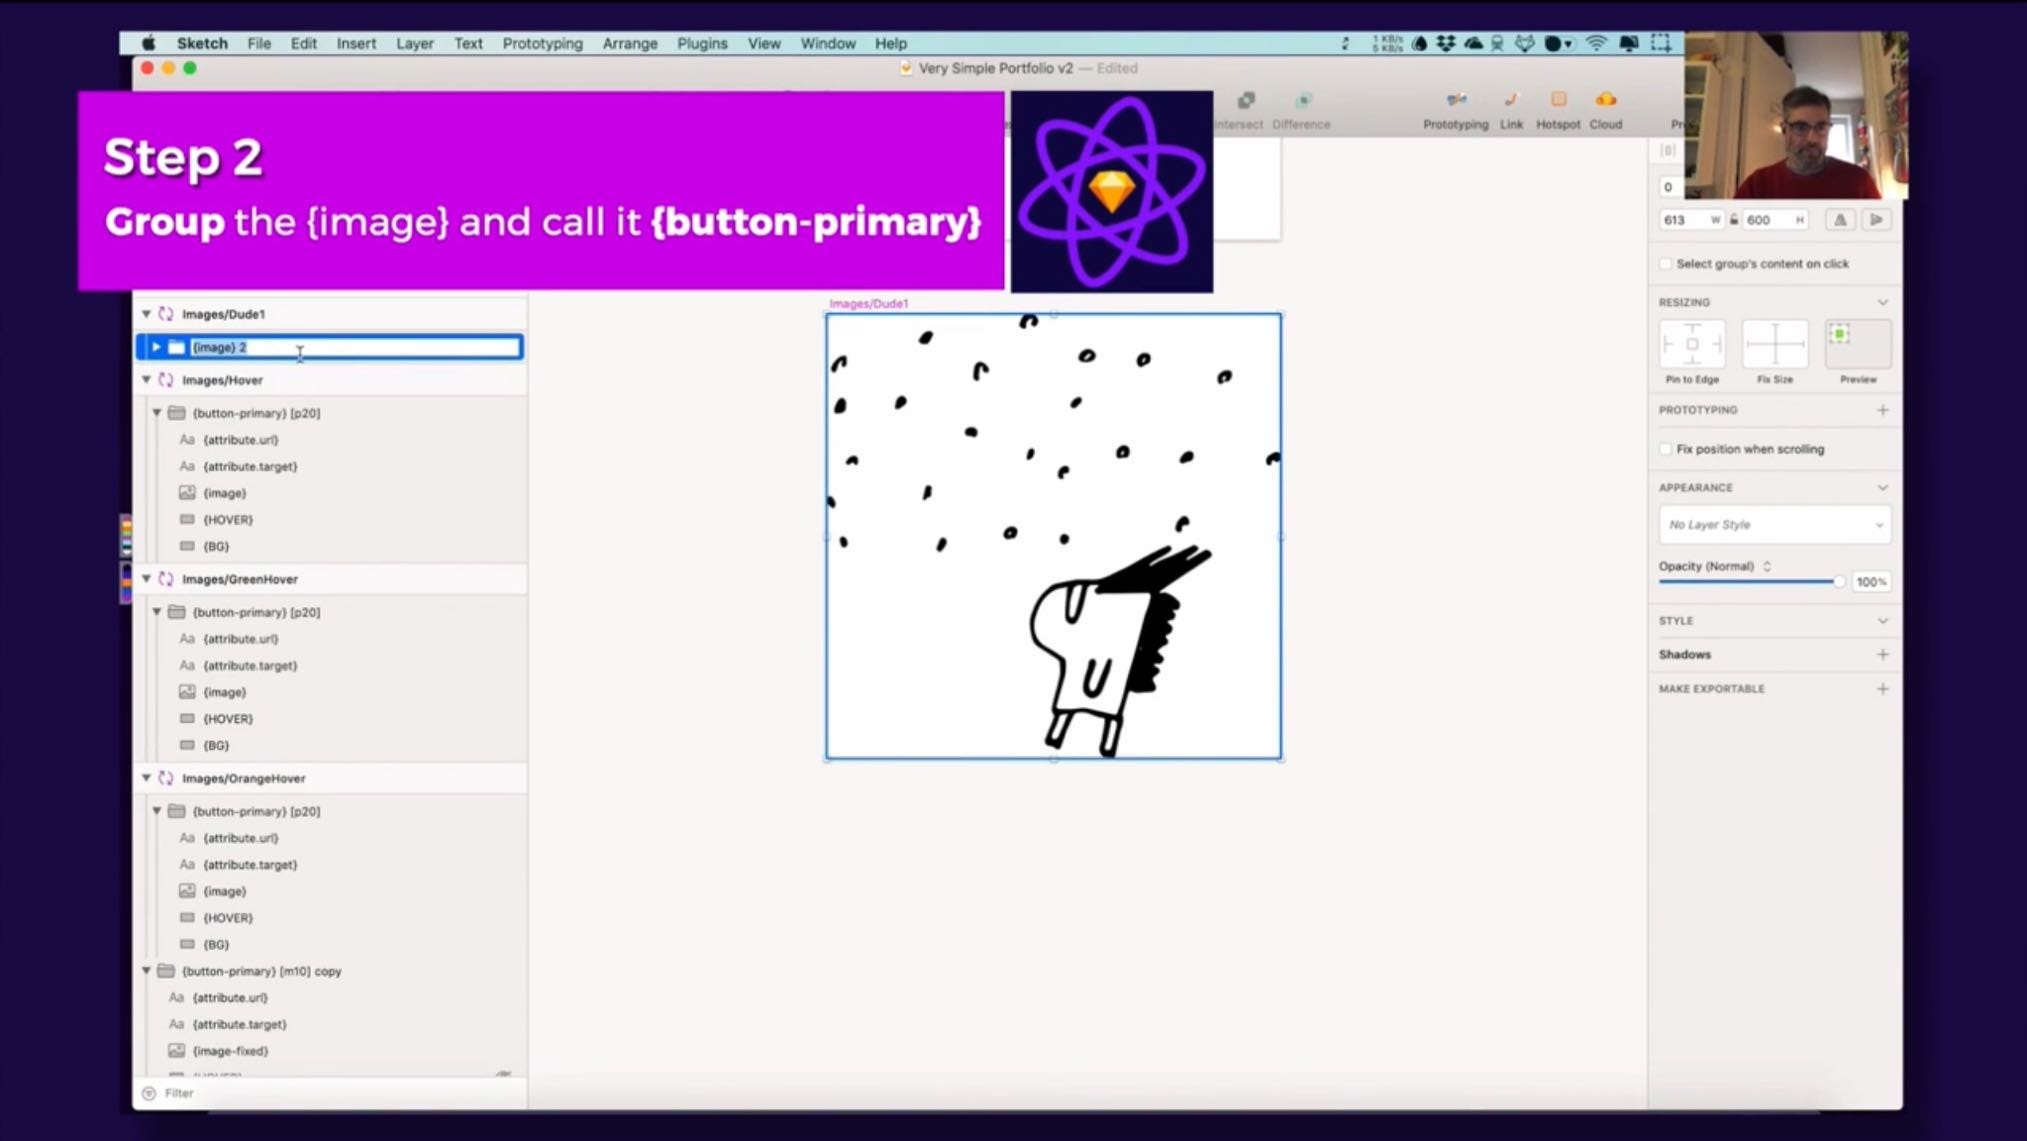Click the Opacity slider track

1745,582
